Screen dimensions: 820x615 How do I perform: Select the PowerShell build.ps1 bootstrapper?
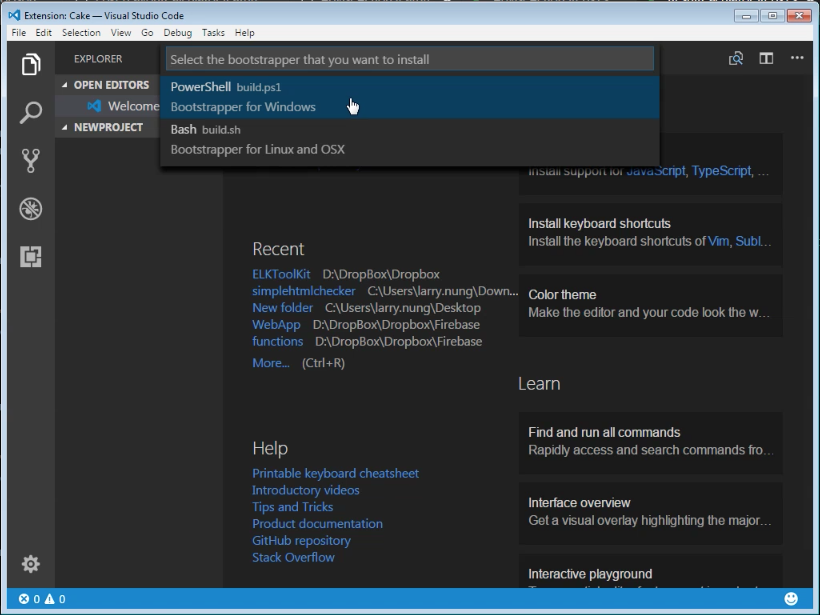point(410,97)
